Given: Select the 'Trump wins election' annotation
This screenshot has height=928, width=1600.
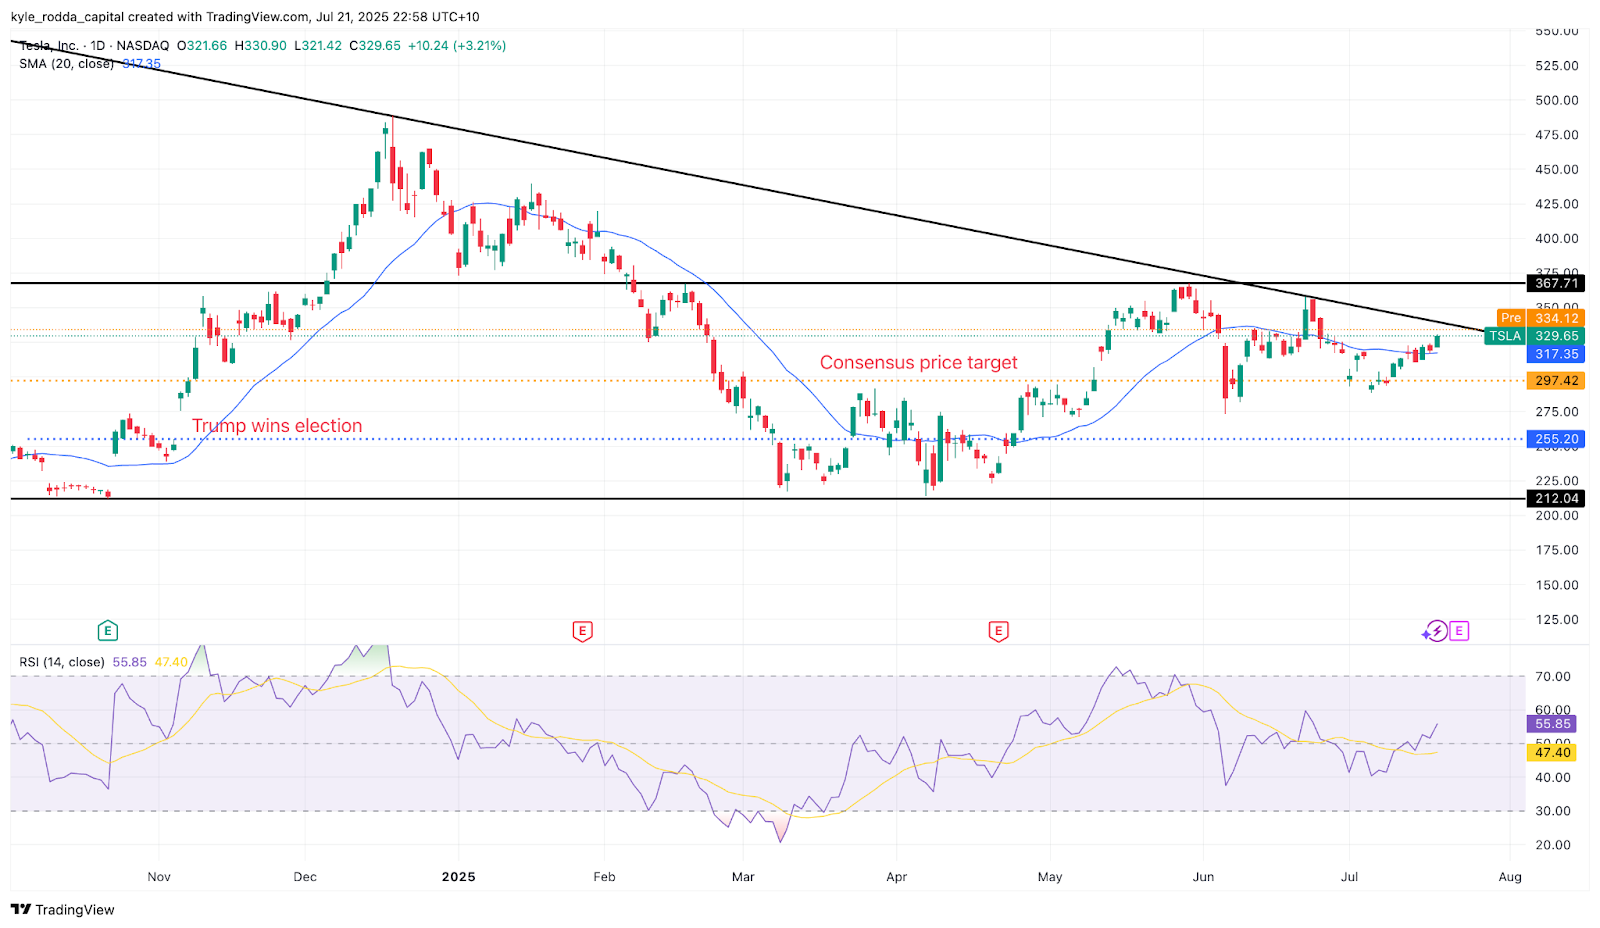Looking at the screenshot, I should [x=277, y=426].
